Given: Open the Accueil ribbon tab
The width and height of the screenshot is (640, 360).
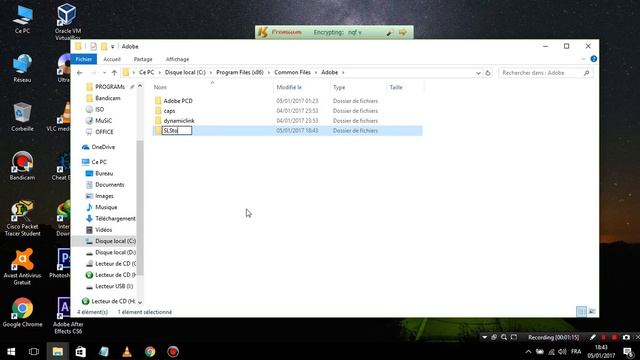Looking at the screenshot, I should 112,59.
